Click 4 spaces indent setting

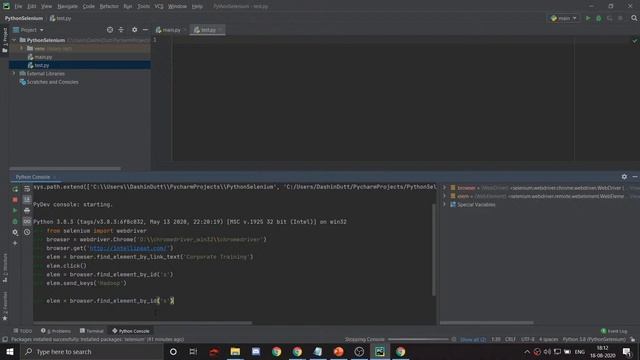[548, 340]
